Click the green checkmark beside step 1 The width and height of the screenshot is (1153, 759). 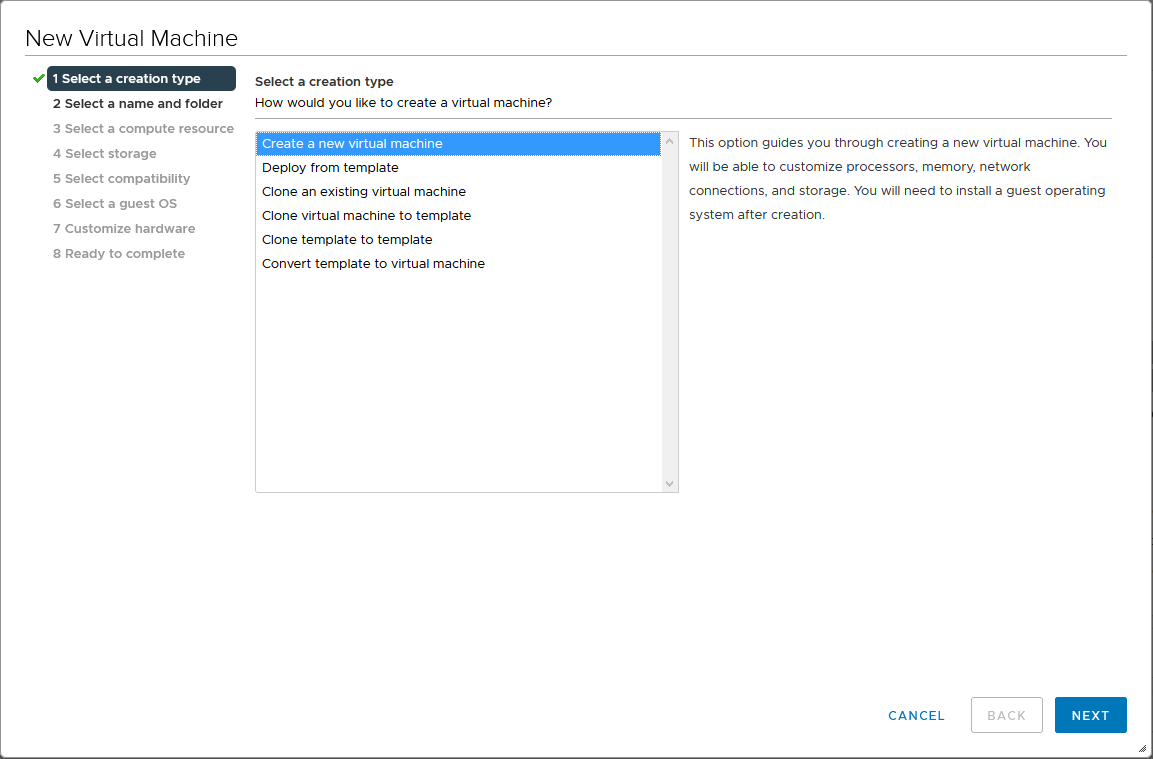tap(39, 78)
